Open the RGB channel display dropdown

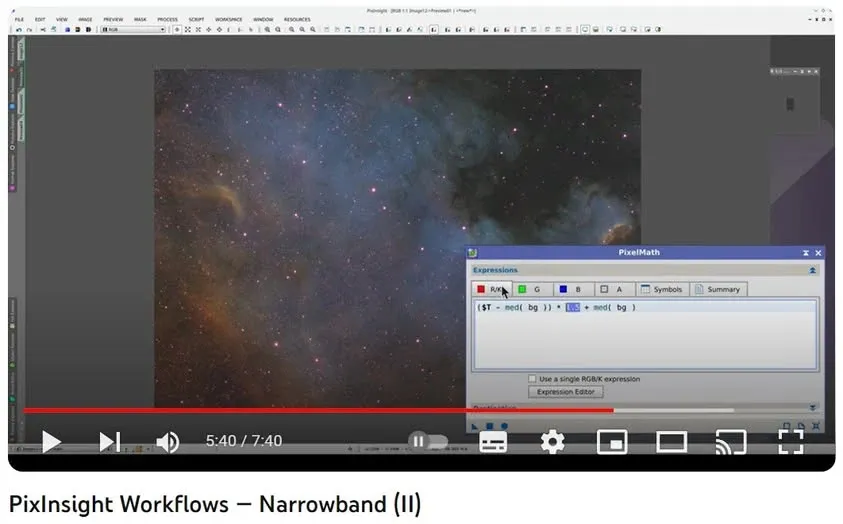(133, 30)
